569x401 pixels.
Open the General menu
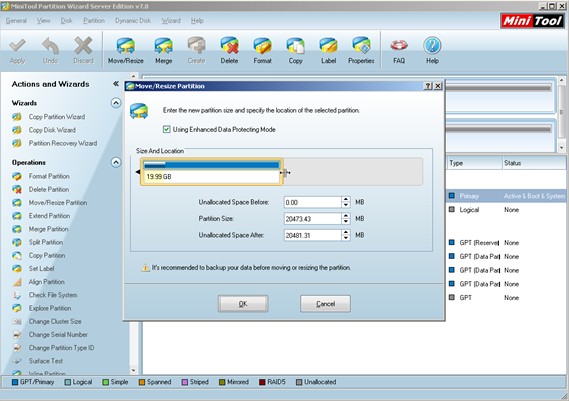point(16,21)
